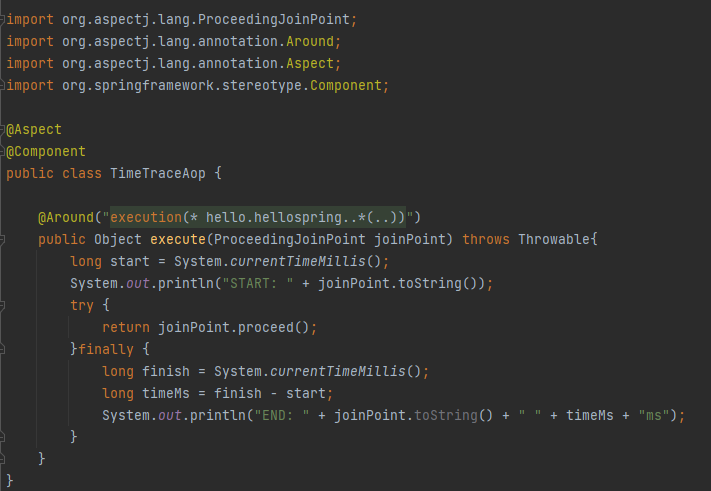Click currentTimeMillis on the start line

(297, 262)
